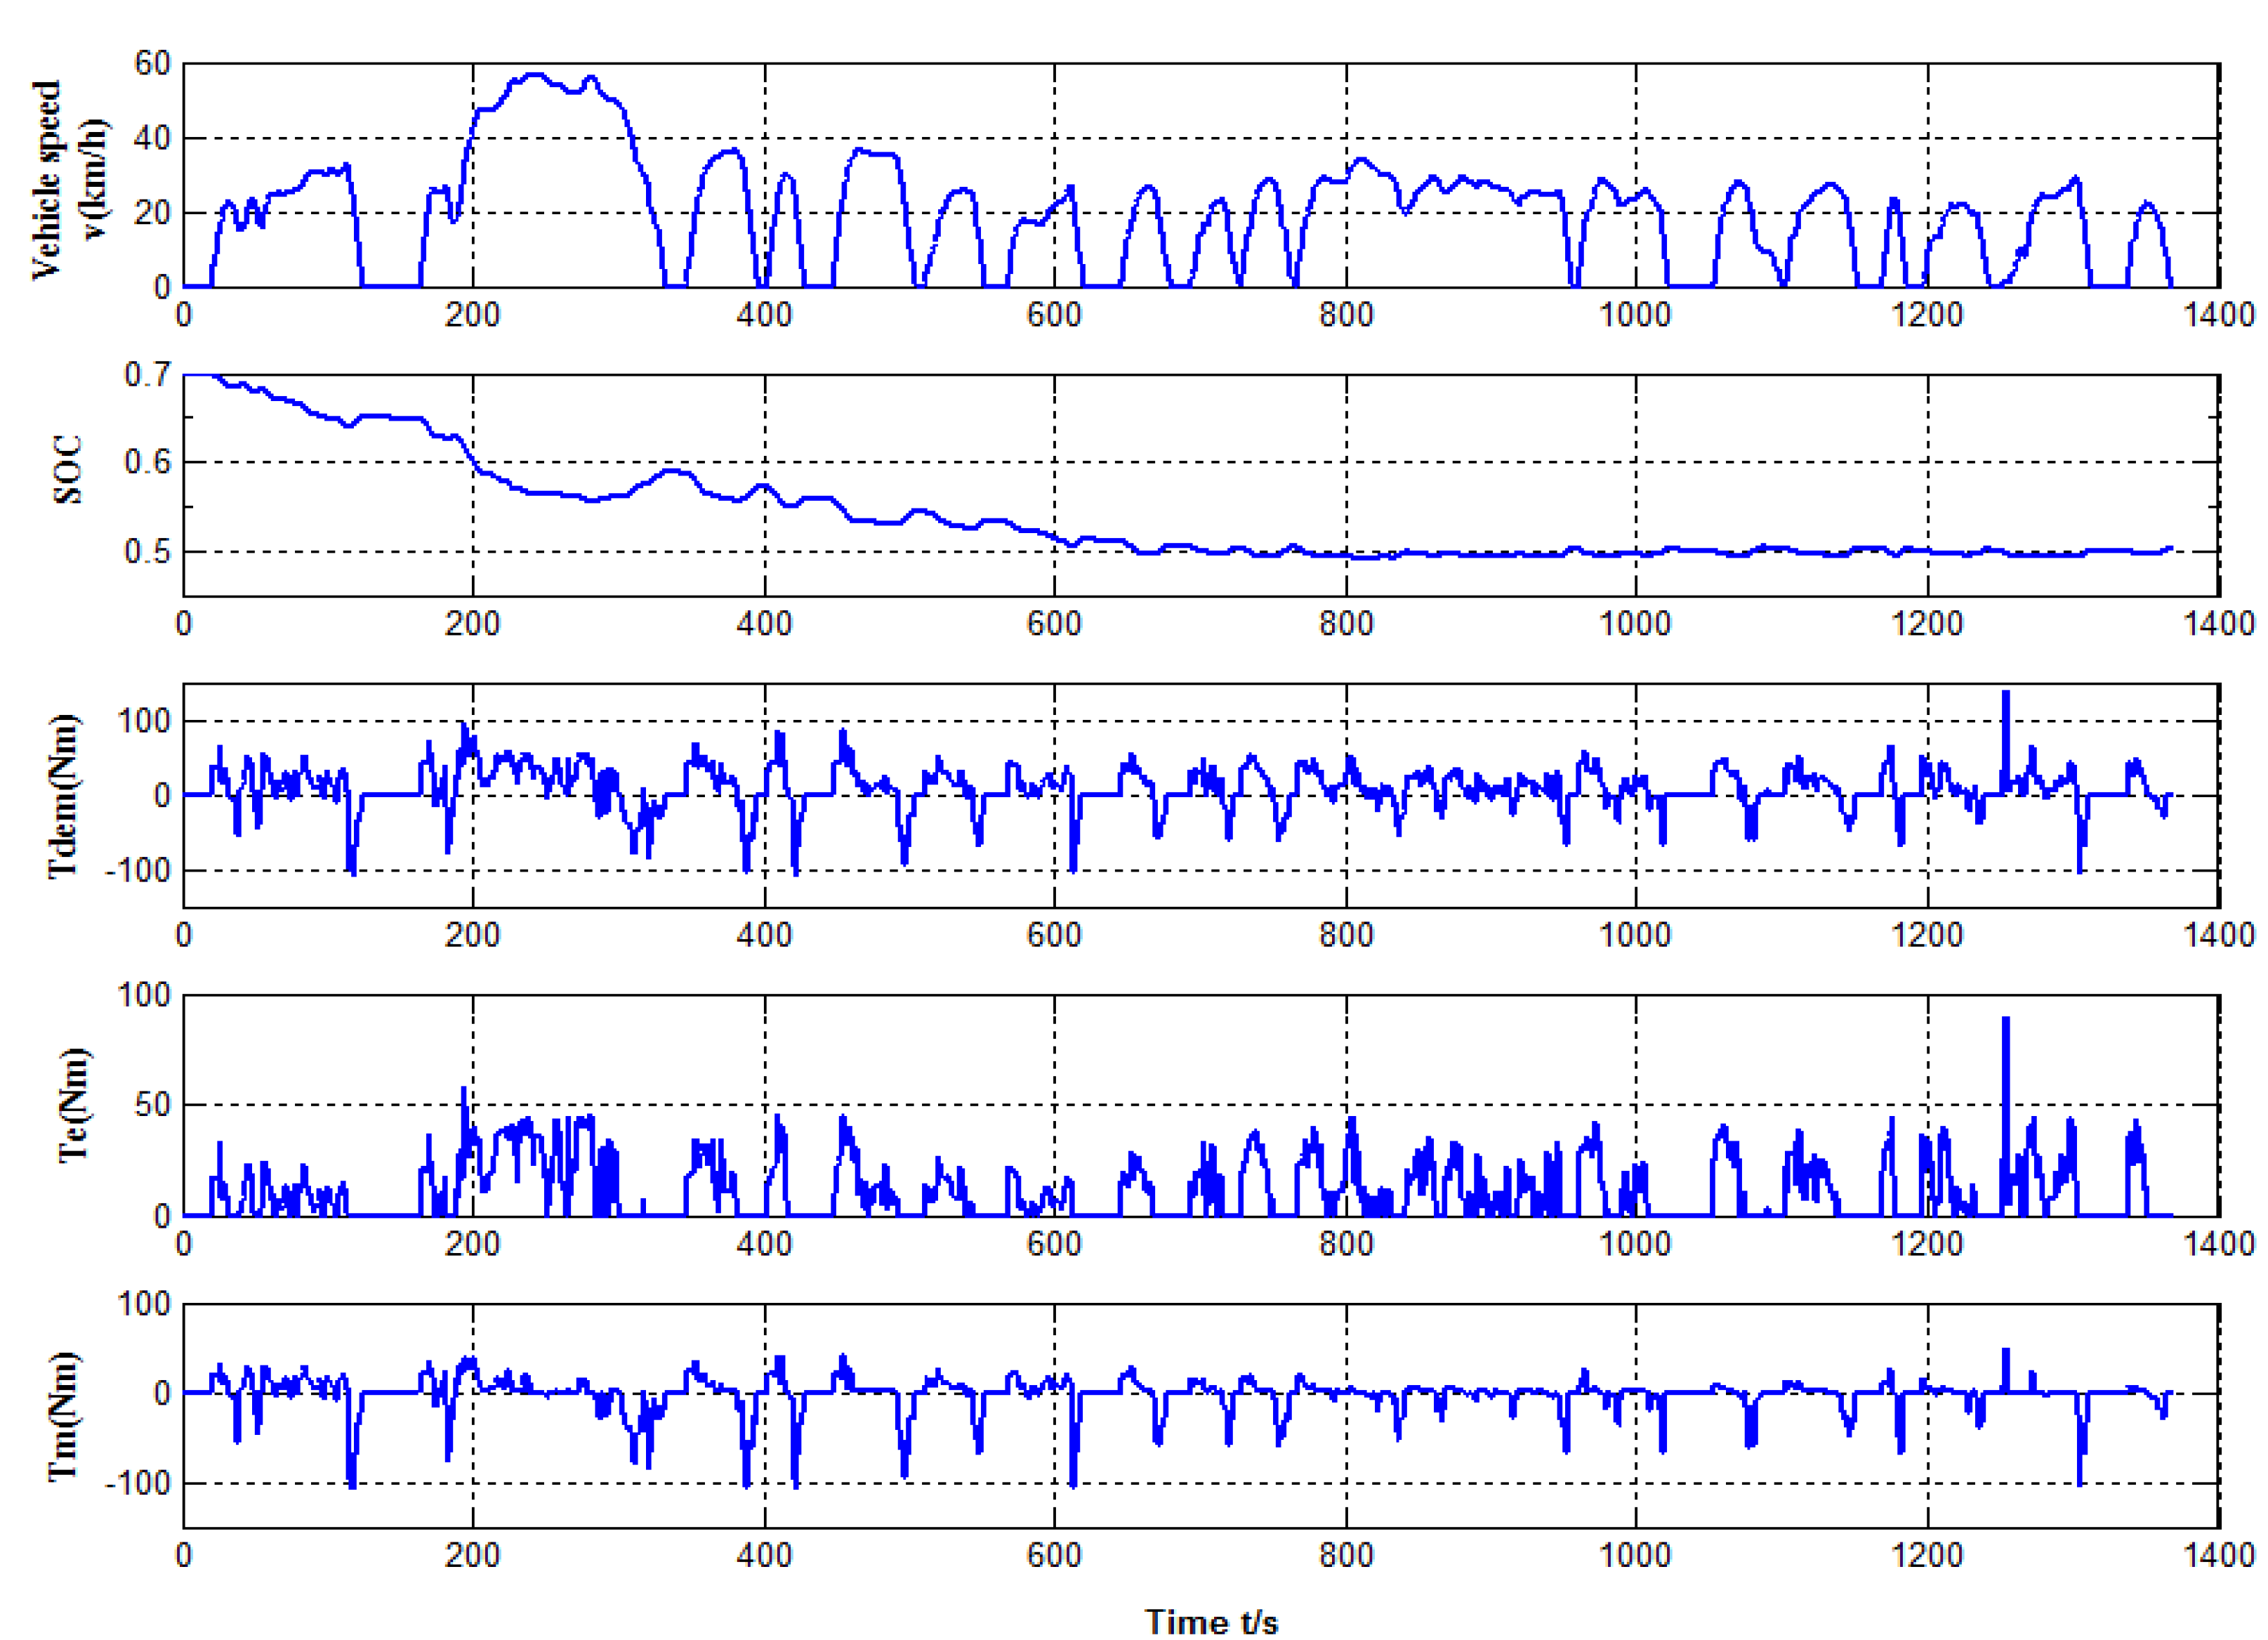Click the 1000 tick below the Te plot
Image resolution: width=2268 pixels, height=1640 pixels.
1635,1244
